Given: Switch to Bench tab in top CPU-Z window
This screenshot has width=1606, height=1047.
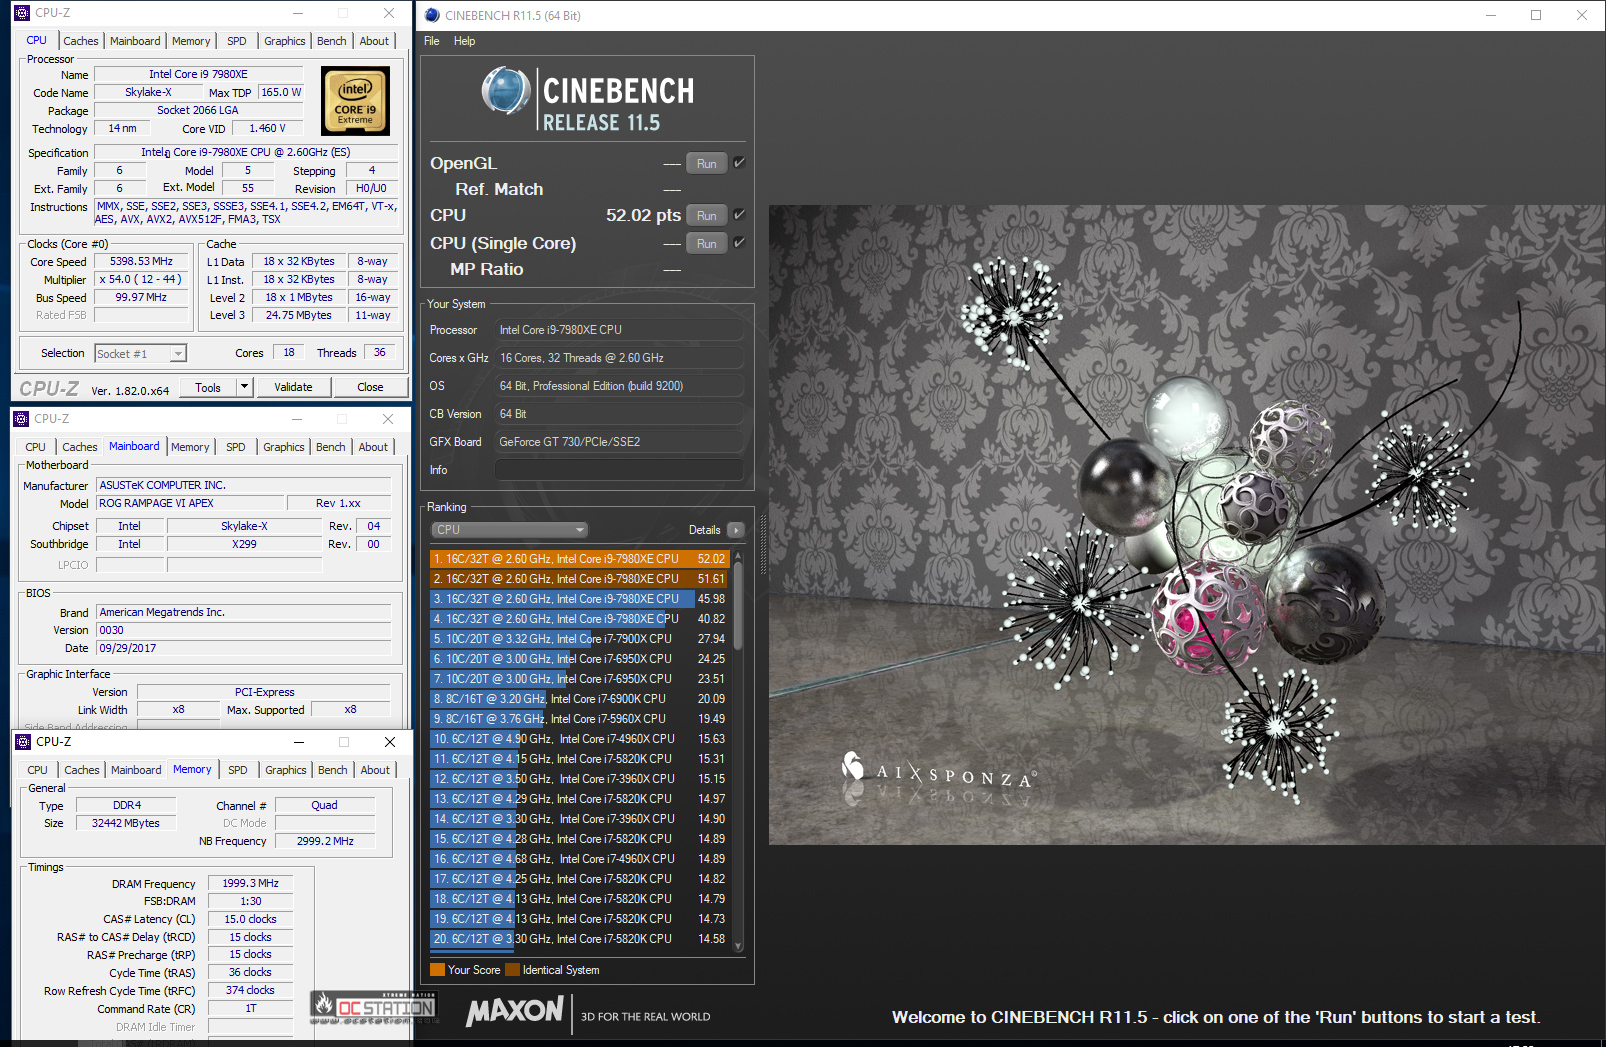Looking at the screenshot, I should [x=332, y=41].
